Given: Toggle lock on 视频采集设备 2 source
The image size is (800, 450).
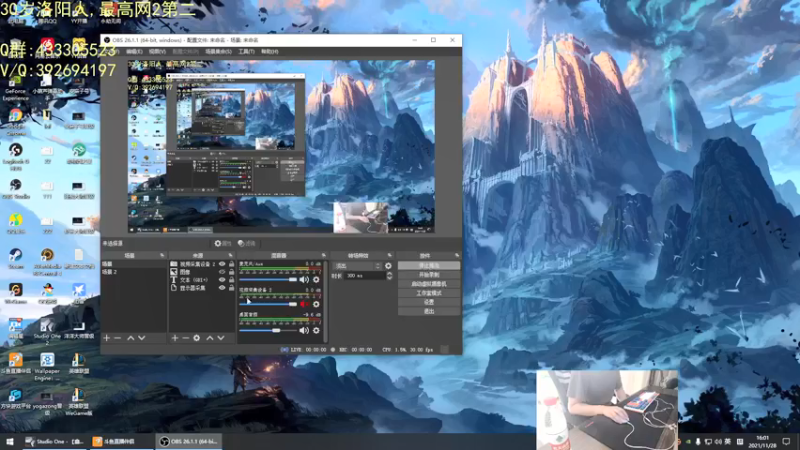Looking at the screenshot, I should [x=232, y=264].
